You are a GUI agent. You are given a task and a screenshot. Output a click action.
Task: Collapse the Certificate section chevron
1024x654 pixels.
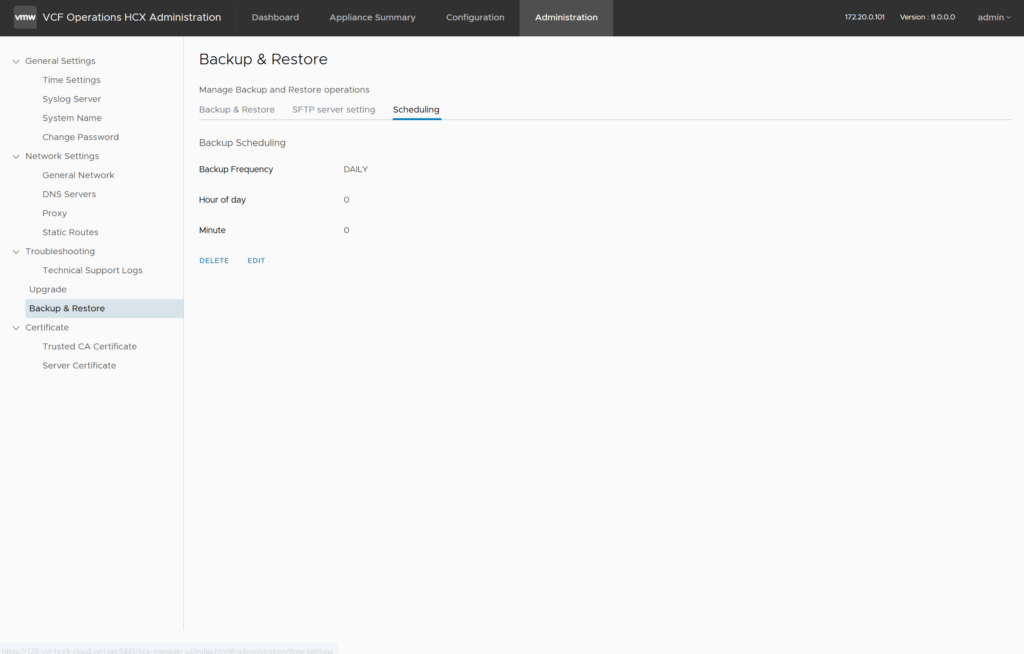tap(16, 327)
